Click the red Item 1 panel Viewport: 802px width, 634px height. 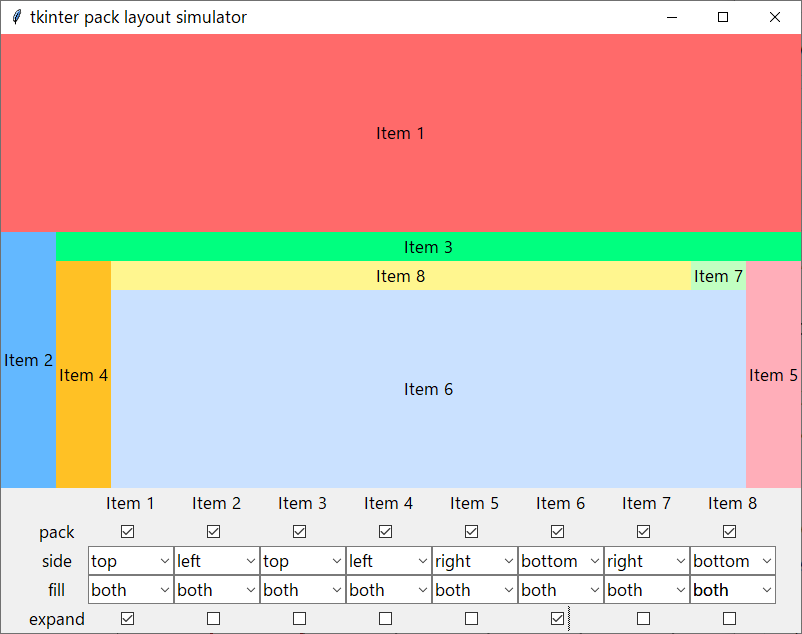[x=400, y=133]
